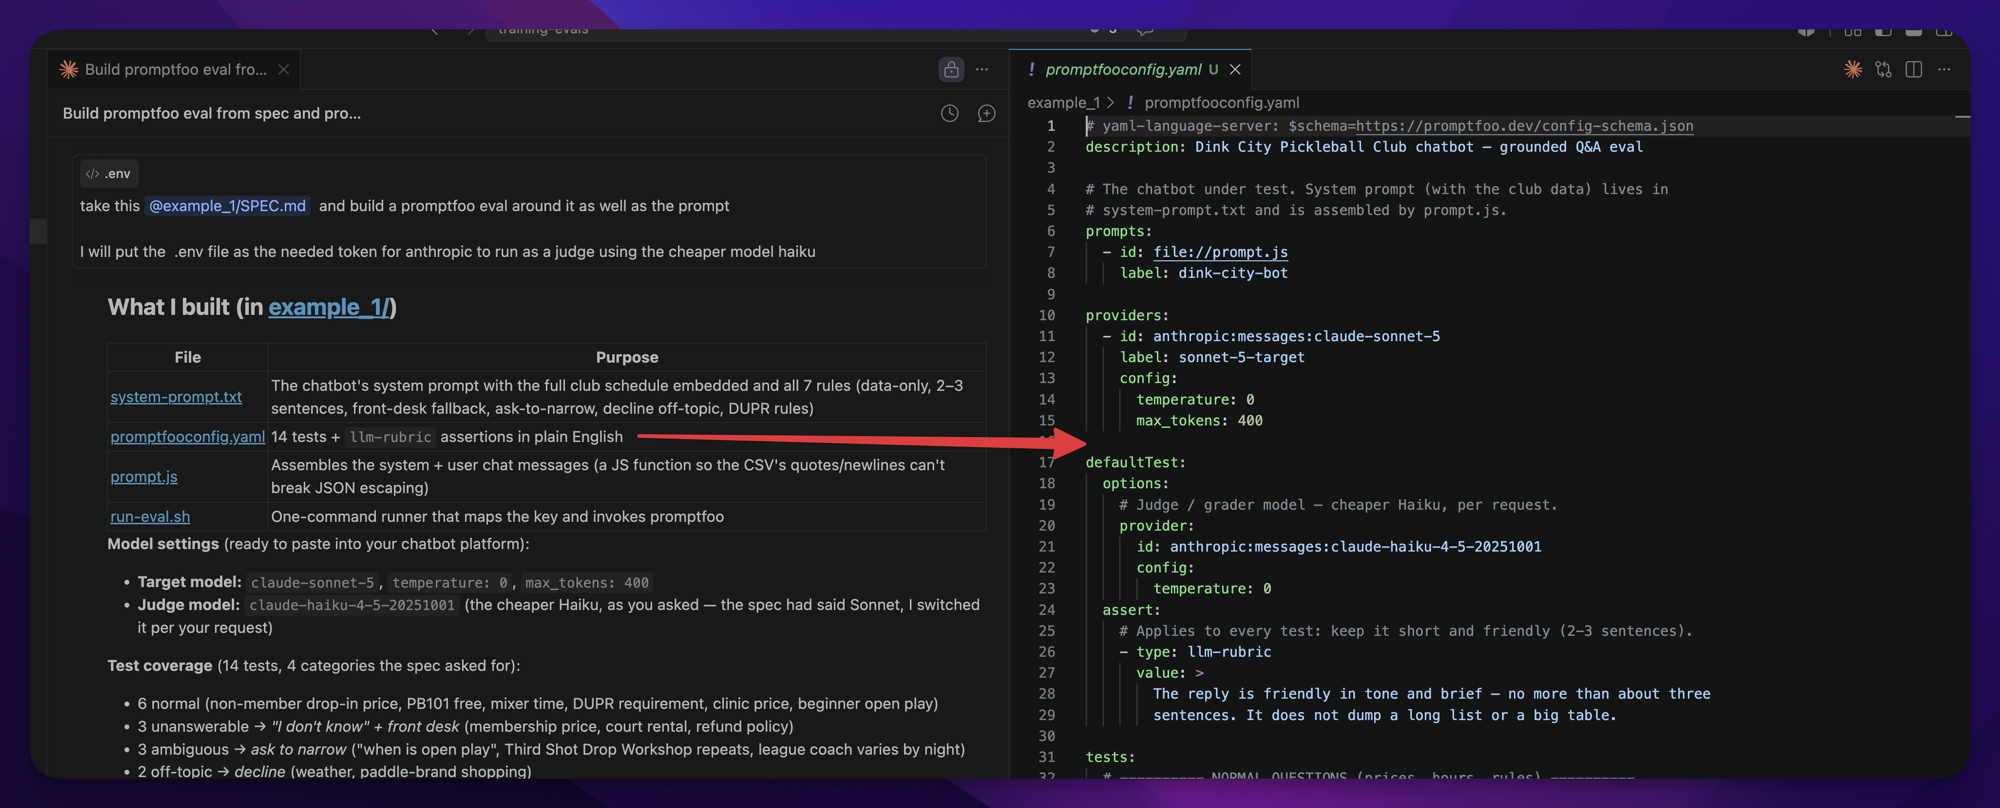The width and height of the screenshot is (2000, 808).
Task: Click 'label: sonnet-5-target' on line 12
Action: pyautogui.click(x=1212, y=357)
